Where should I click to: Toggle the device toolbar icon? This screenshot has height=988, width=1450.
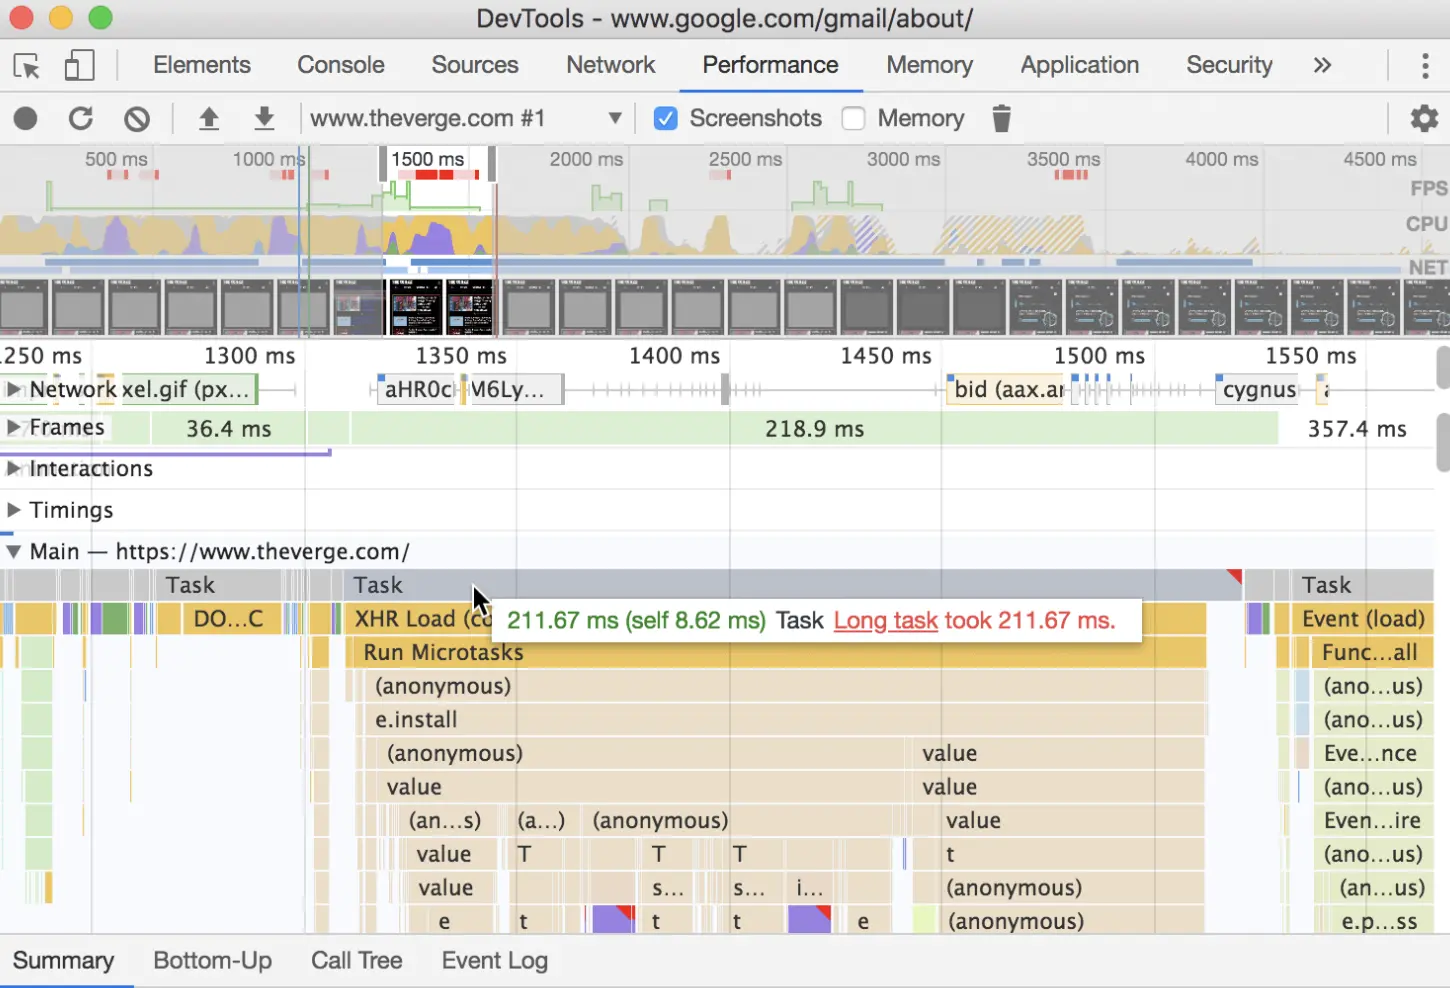79,66
